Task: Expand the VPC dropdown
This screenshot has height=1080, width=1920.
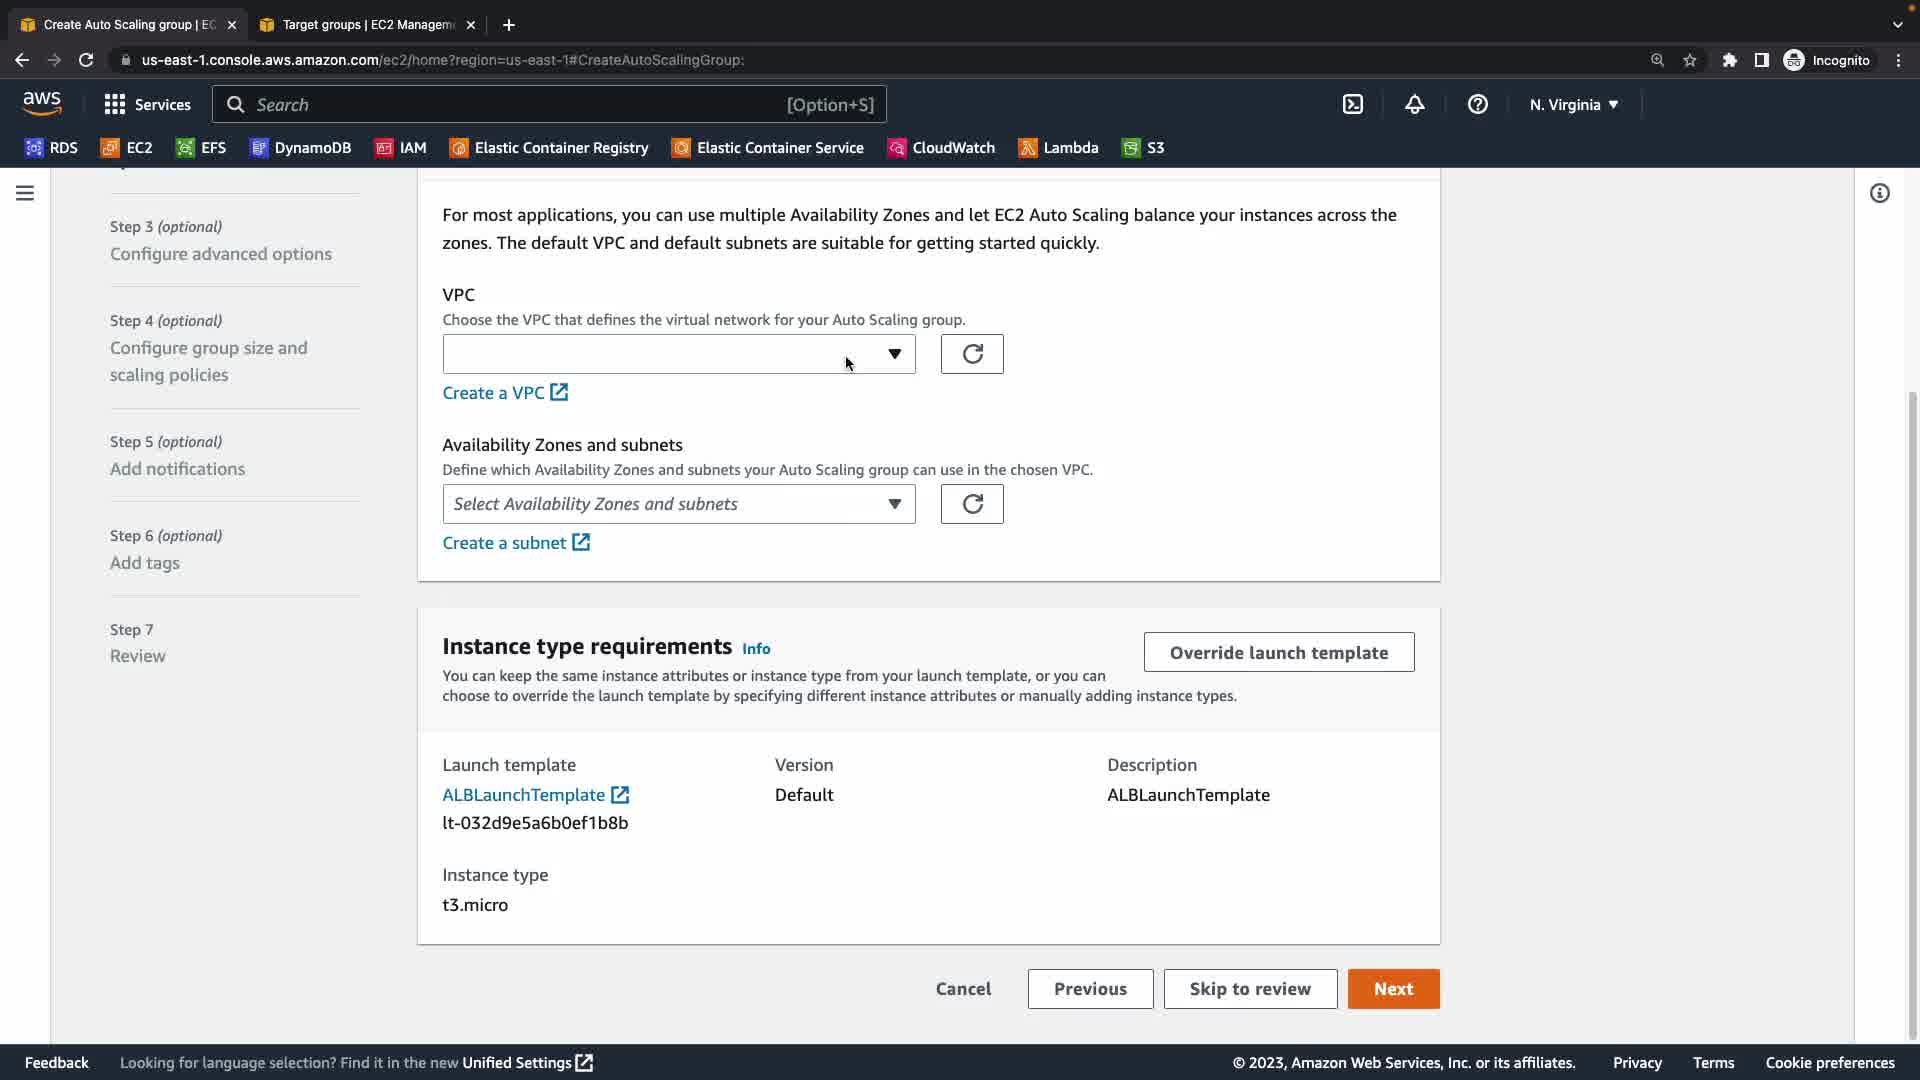Action: 678,354
